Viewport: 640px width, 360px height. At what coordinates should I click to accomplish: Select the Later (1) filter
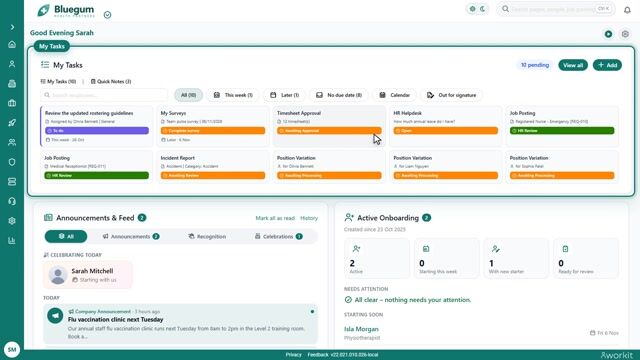pyautogui.click(x=284, y=95)
